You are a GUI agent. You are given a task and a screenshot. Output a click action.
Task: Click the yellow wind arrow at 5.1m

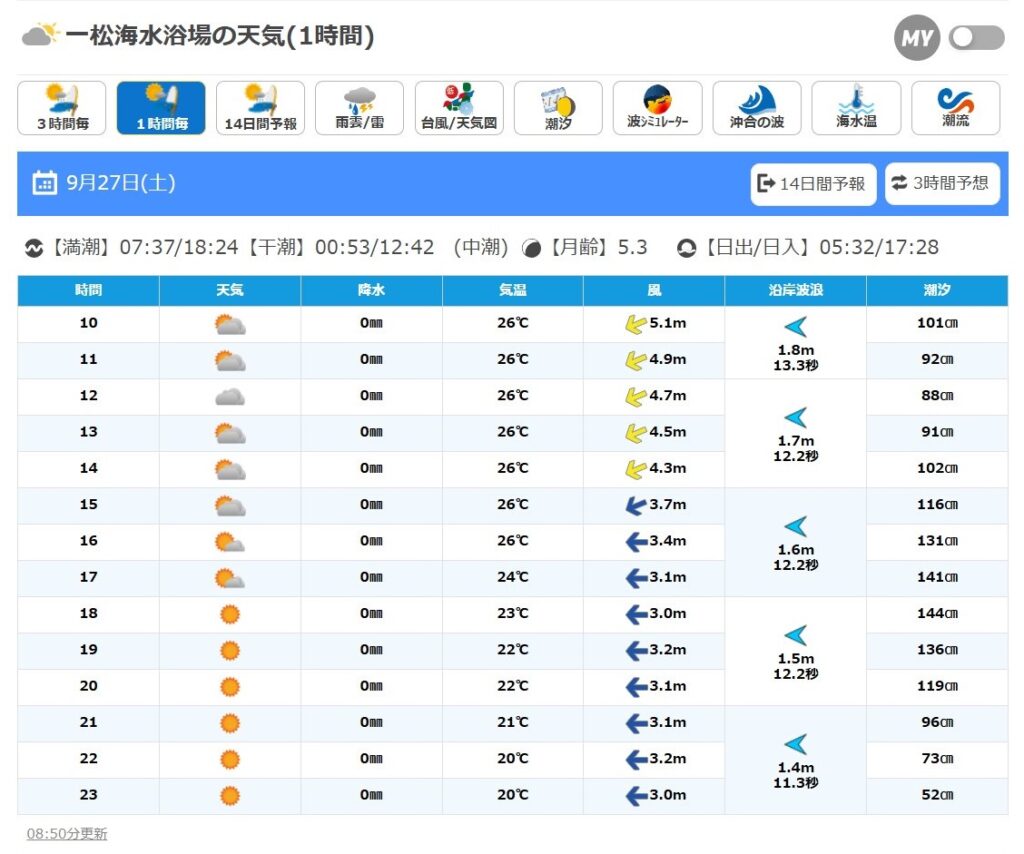coord(635,324)
